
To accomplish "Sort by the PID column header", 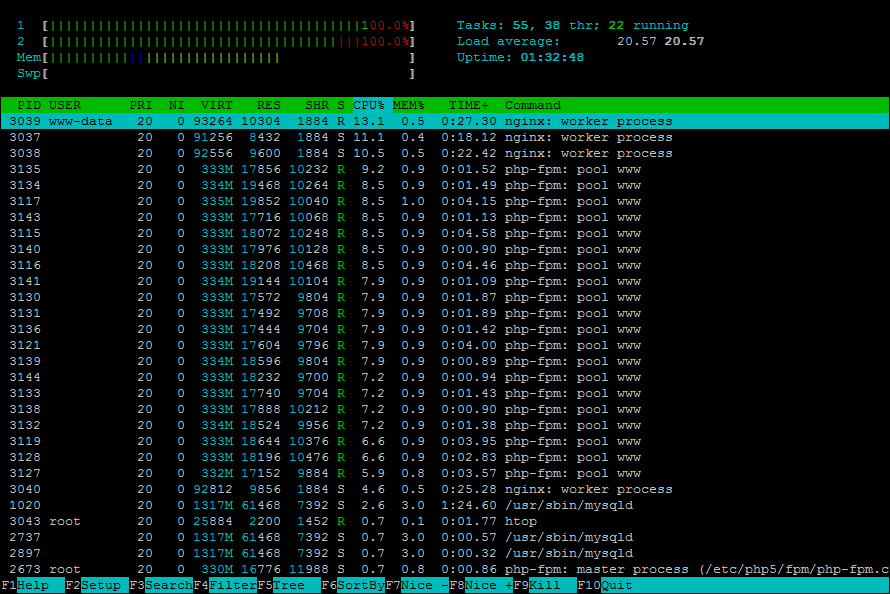I will click(29, 106).
